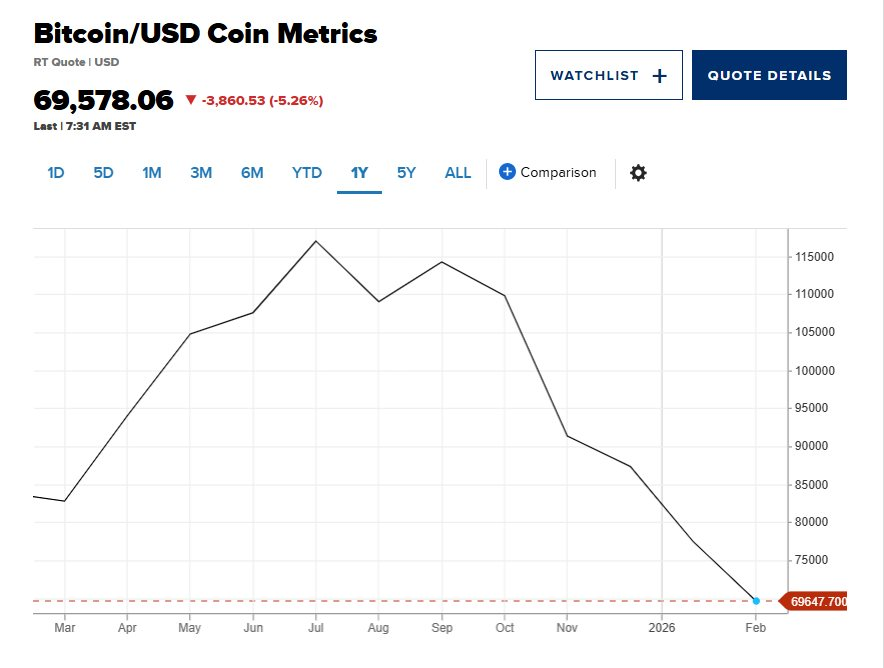Viewport: 884px width, 668px height.
Task: Switch to the YTD chart view
Action: (x=306, y=172)
